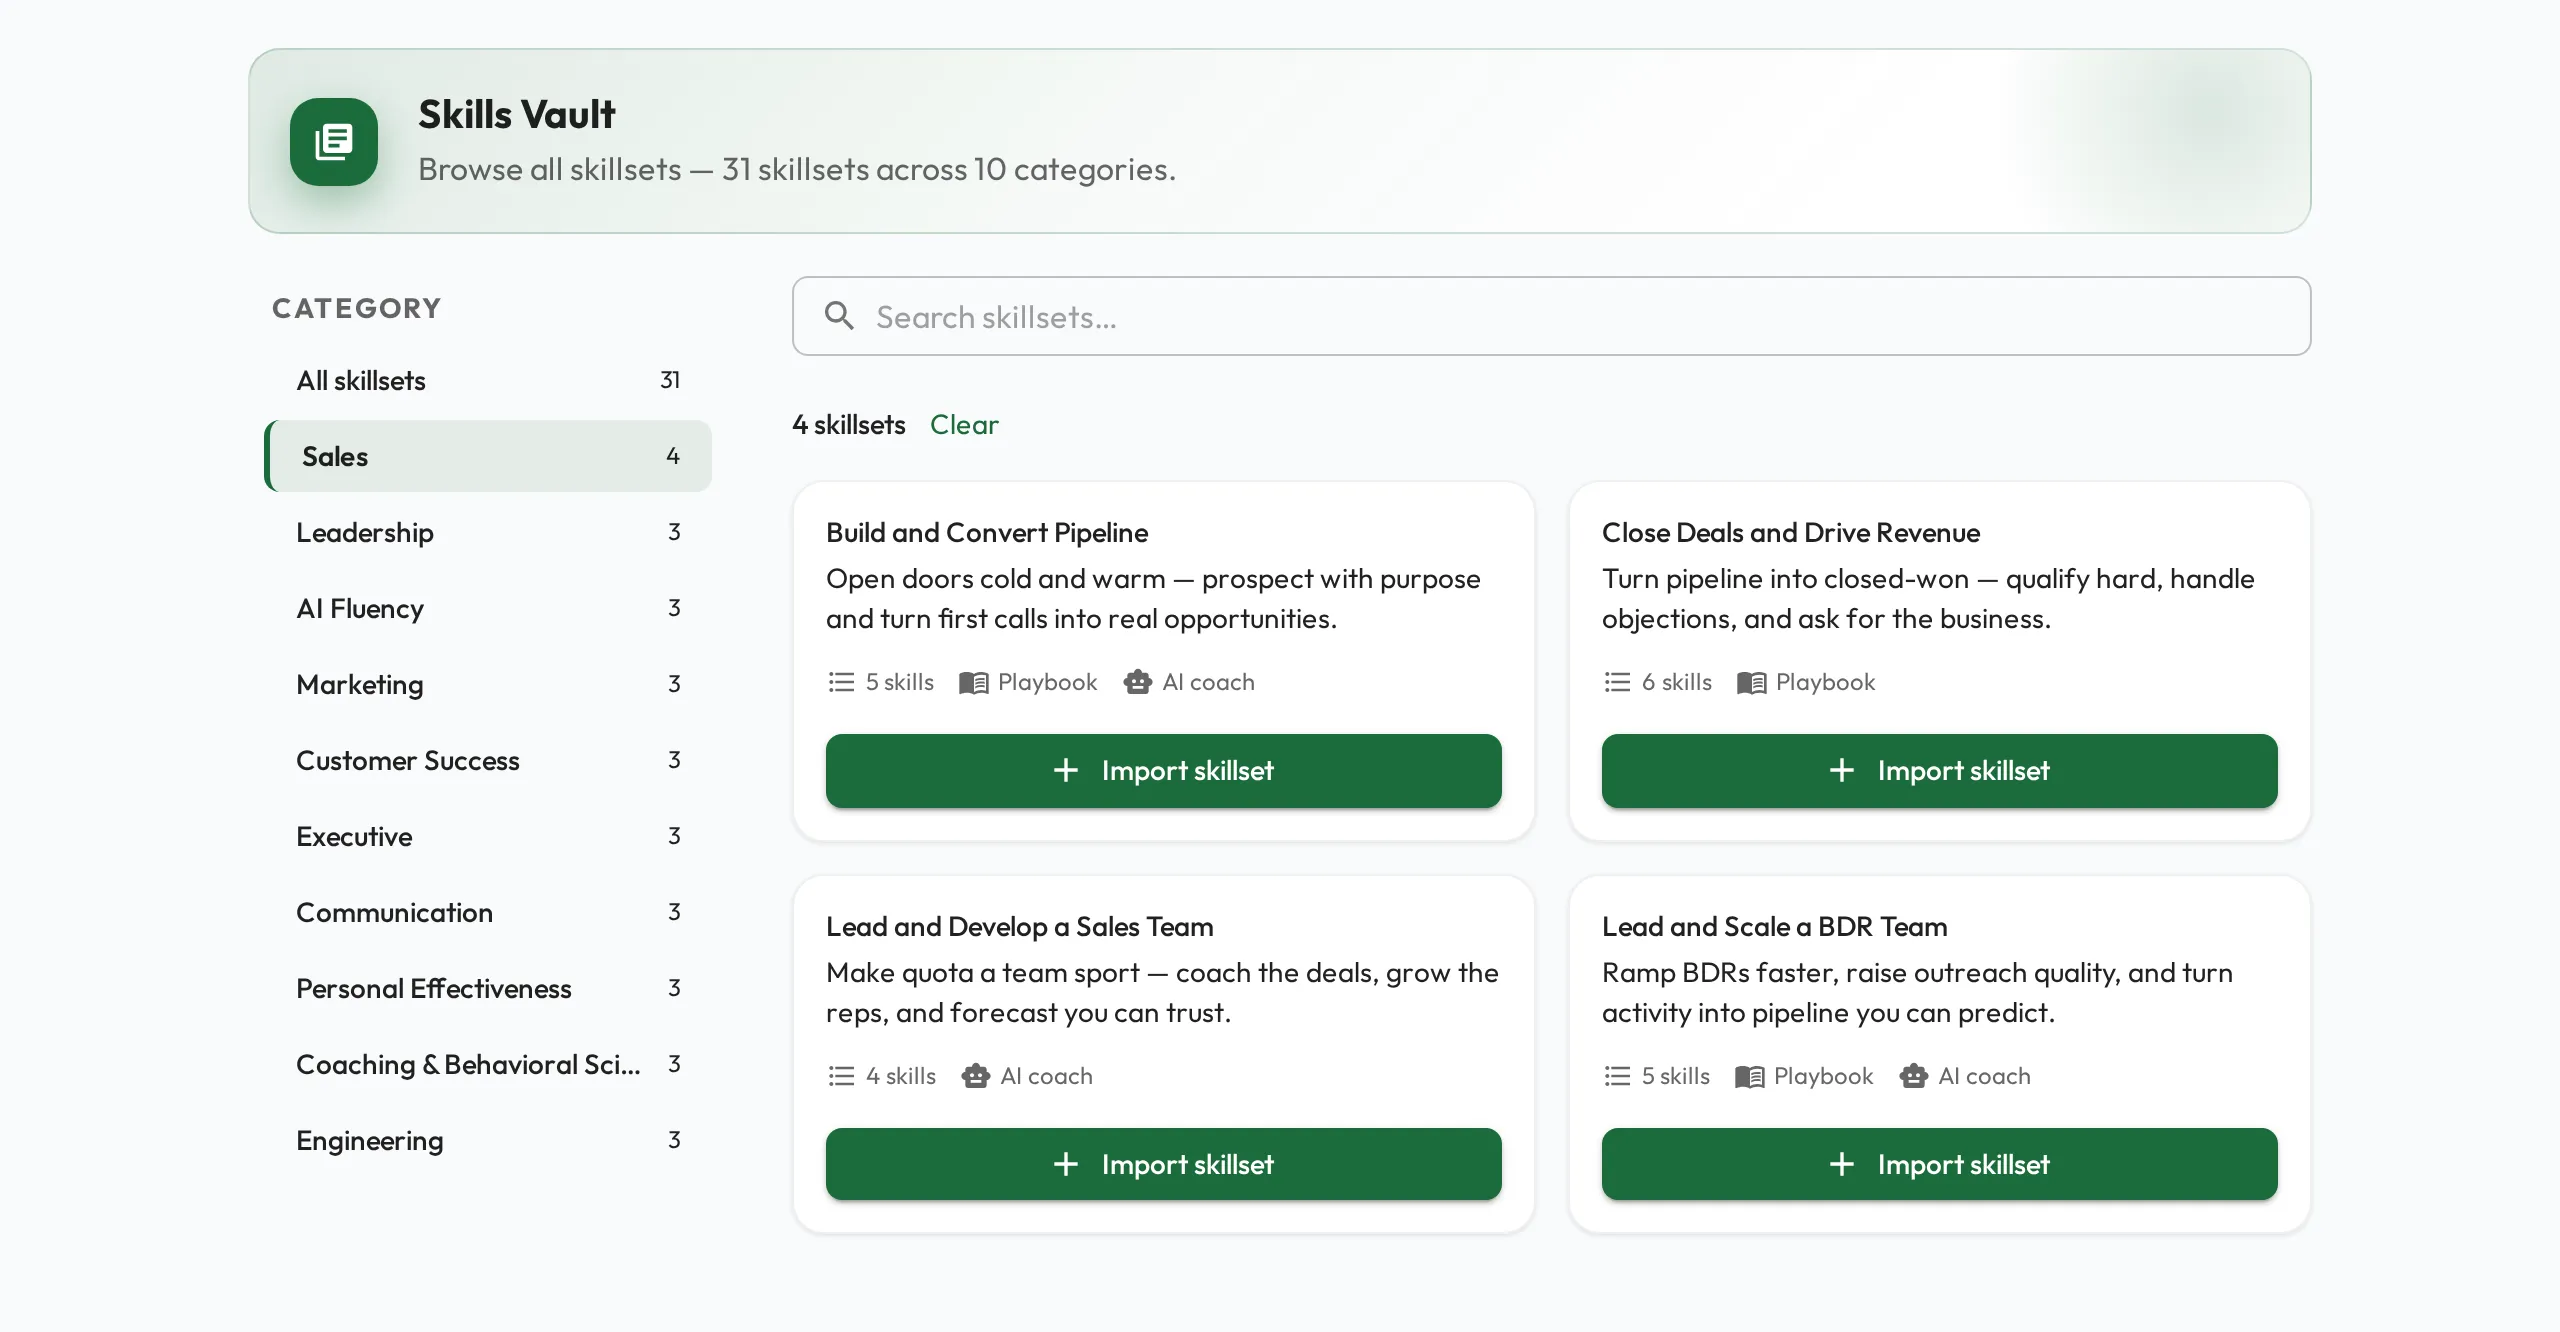Click skills list icon on Close Deals and Drive Revenue
Viewport: 2560px width, 1332px height.
[1617, 682]
